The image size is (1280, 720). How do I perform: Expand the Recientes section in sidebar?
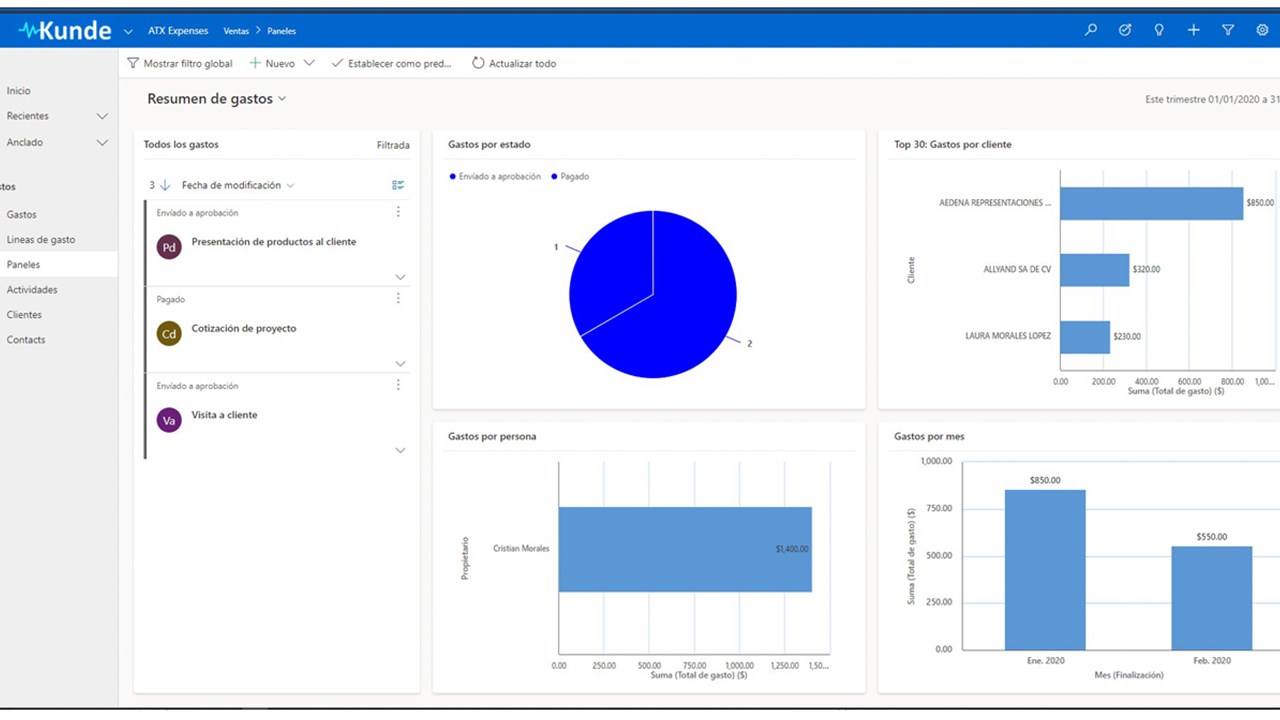pos(102,116)
